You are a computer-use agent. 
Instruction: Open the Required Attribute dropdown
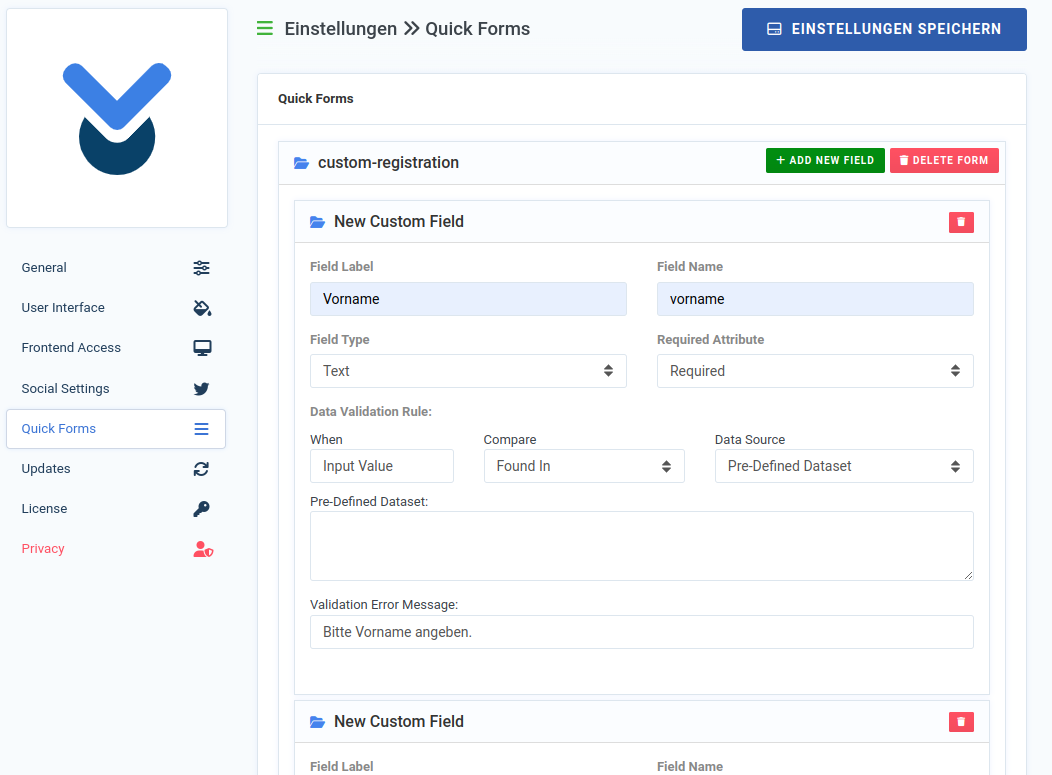pos(815,371)
